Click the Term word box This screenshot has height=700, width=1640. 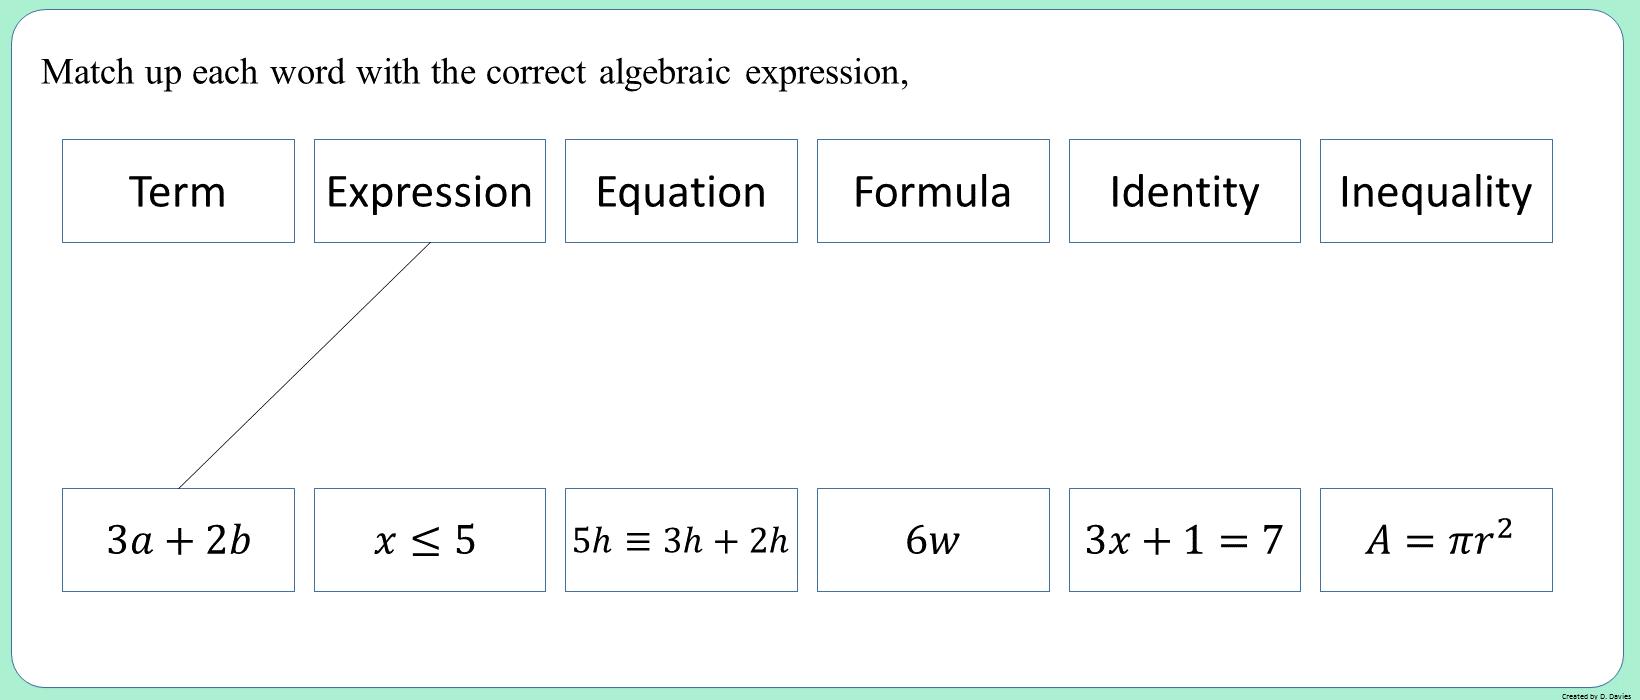click(x=178, y=191)
